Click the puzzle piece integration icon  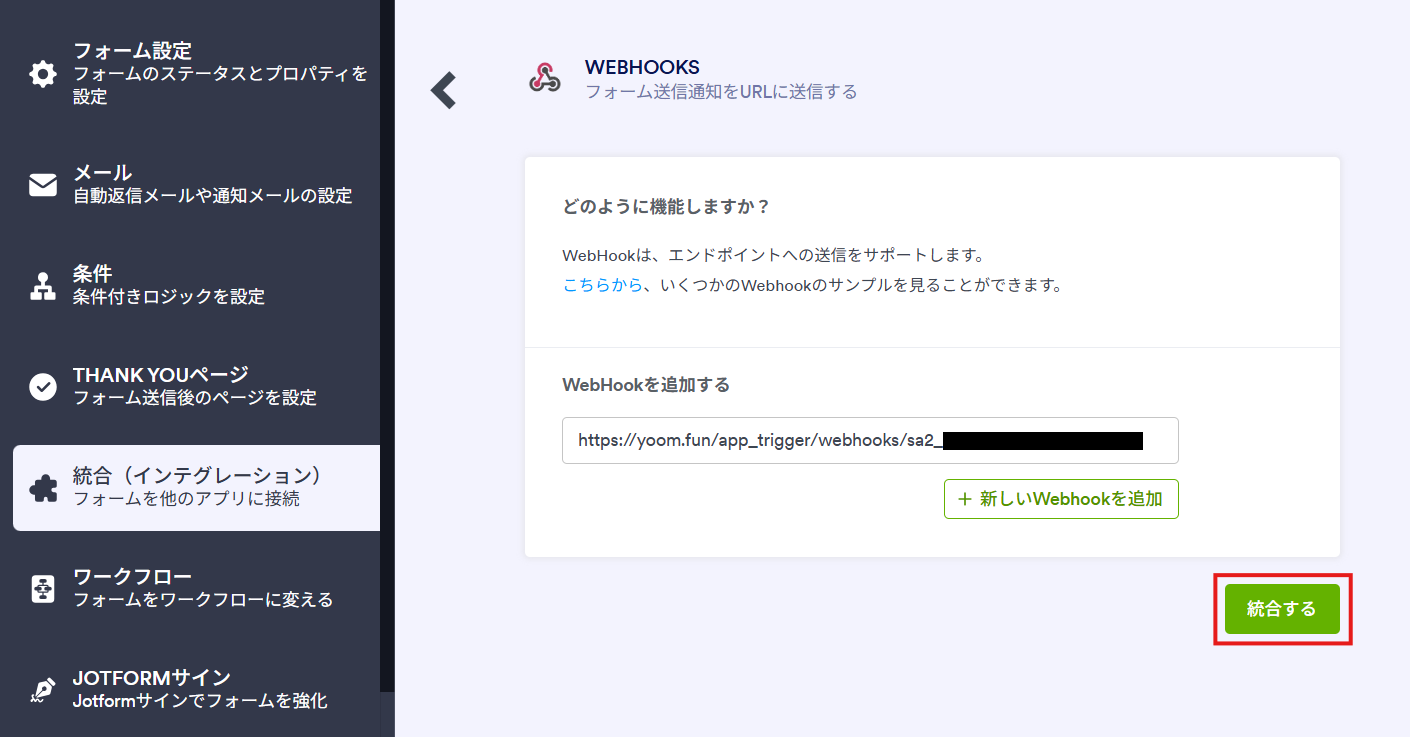[x=43, y=488]
